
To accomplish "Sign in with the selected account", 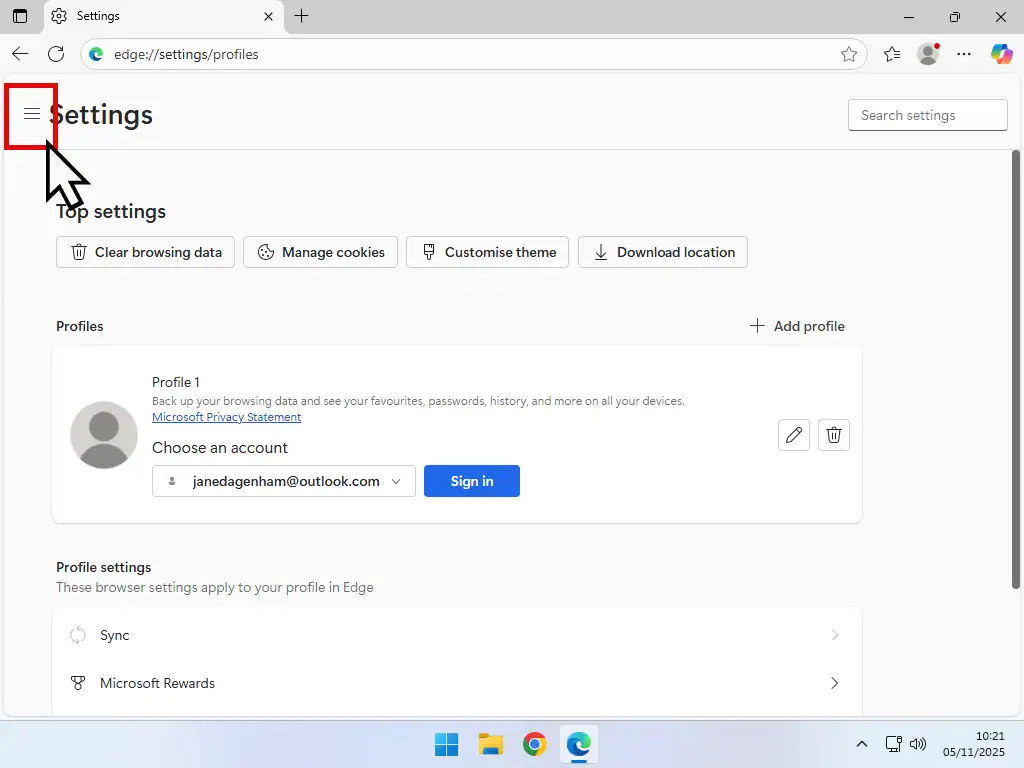I will click(471, 481).
